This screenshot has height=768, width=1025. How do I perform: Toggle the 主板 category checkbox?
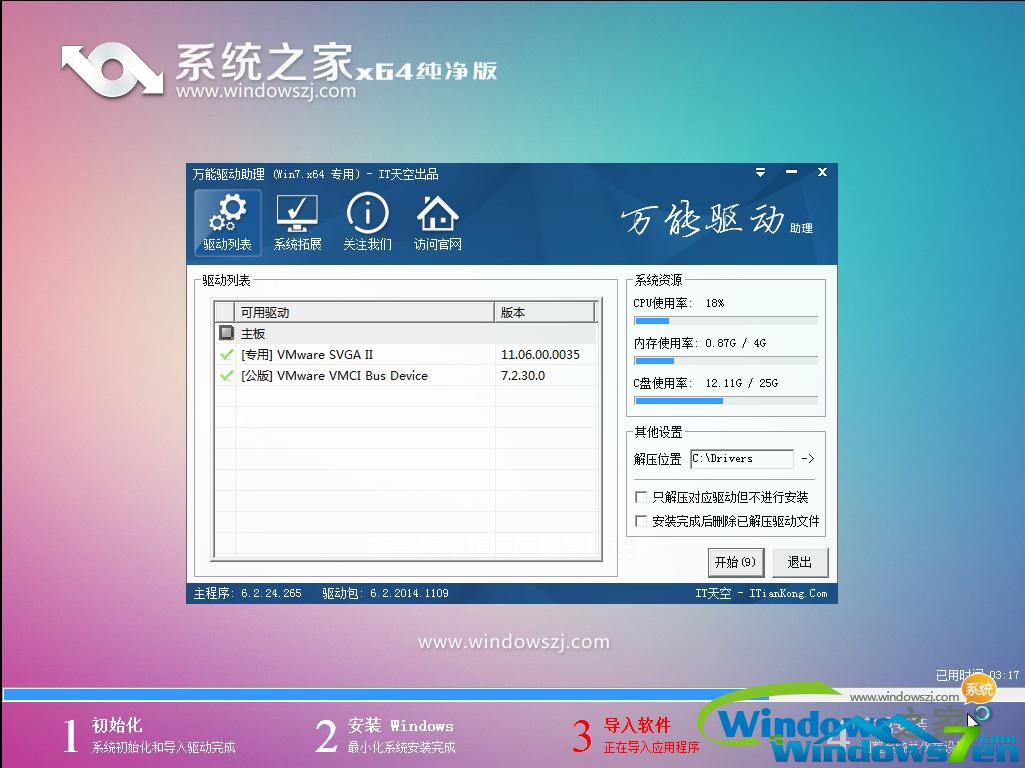[x=226, y=333]
